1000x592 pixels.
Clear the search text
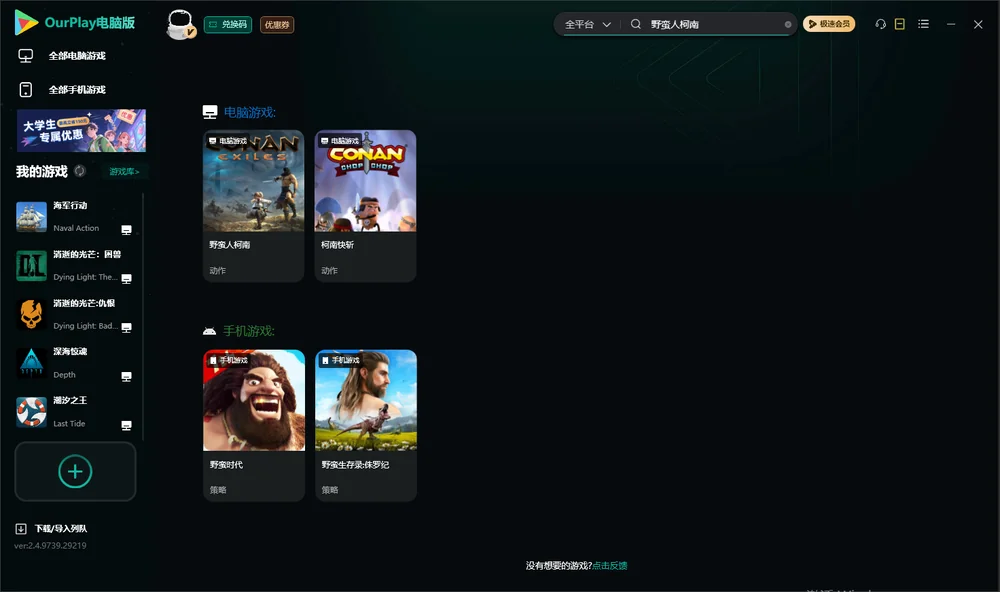(x=788, y=24)
